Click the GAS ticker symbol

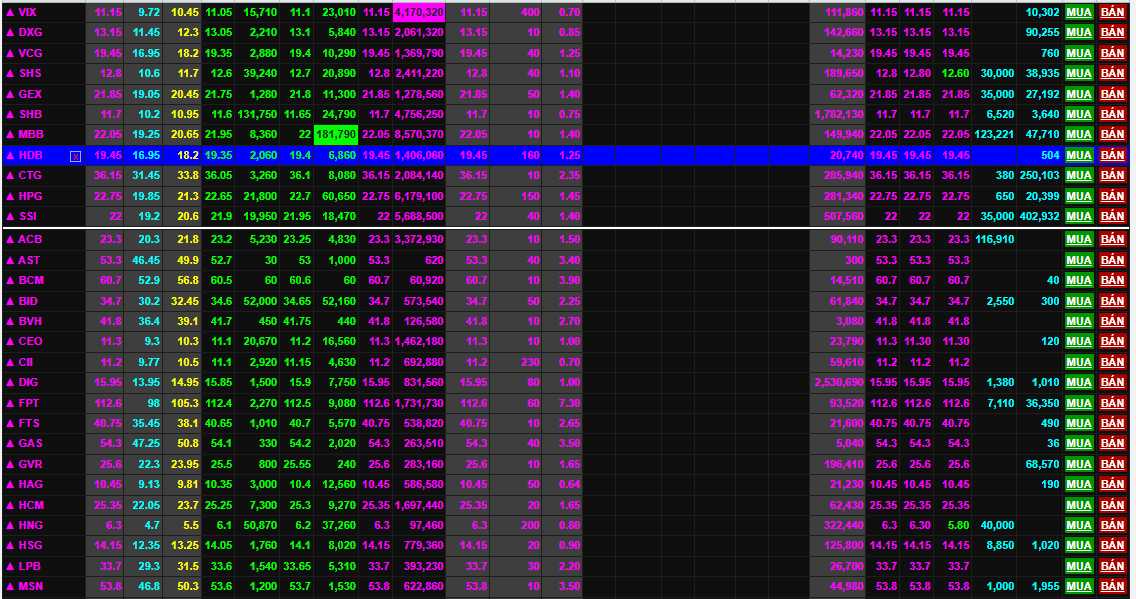tap(30, 444)
